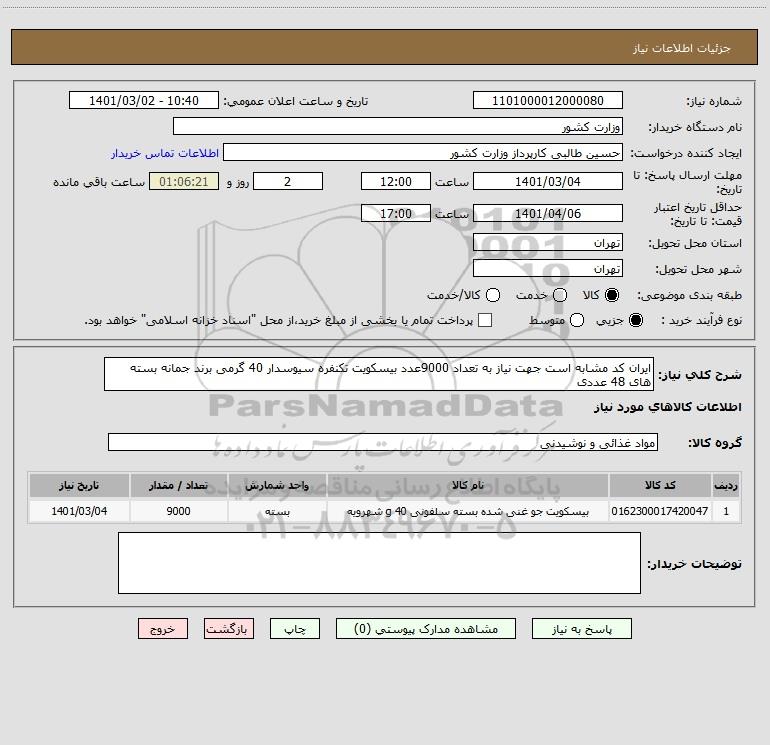770x745 pixels.
Task: Click the کد کالا column header
Action: click(660, 485)
